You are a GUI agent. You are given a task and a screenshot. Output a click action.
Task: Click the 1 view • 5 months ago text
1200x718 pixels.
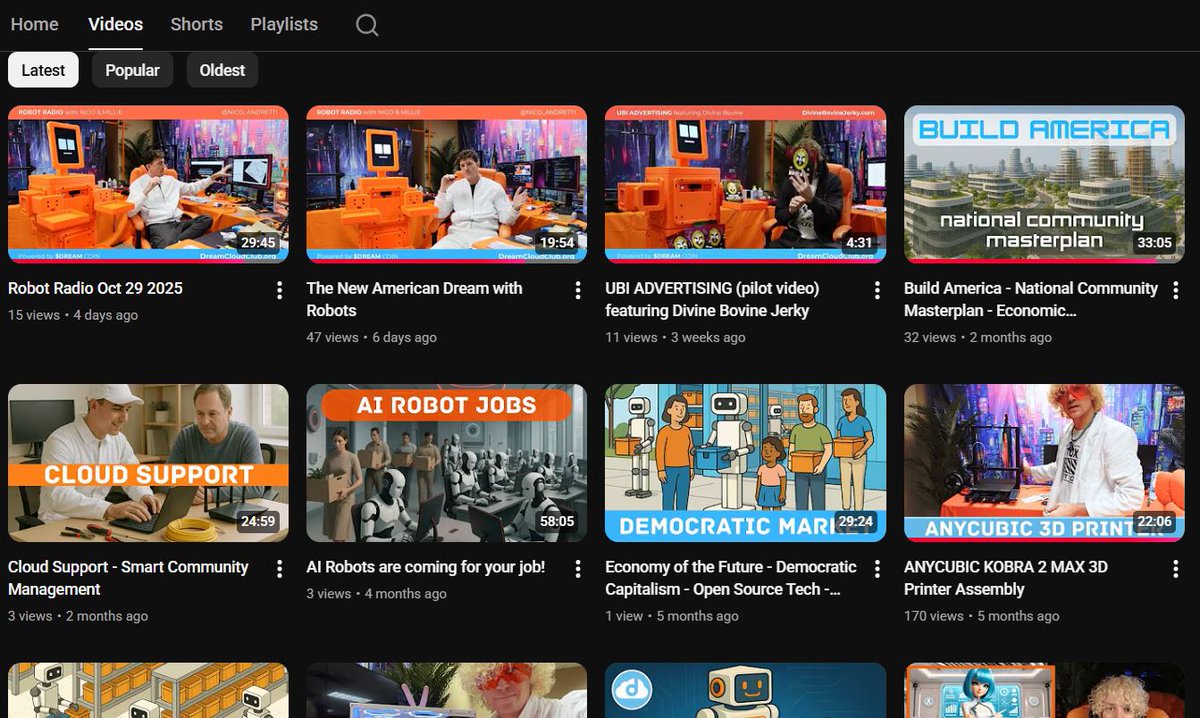tap(672, 616)
